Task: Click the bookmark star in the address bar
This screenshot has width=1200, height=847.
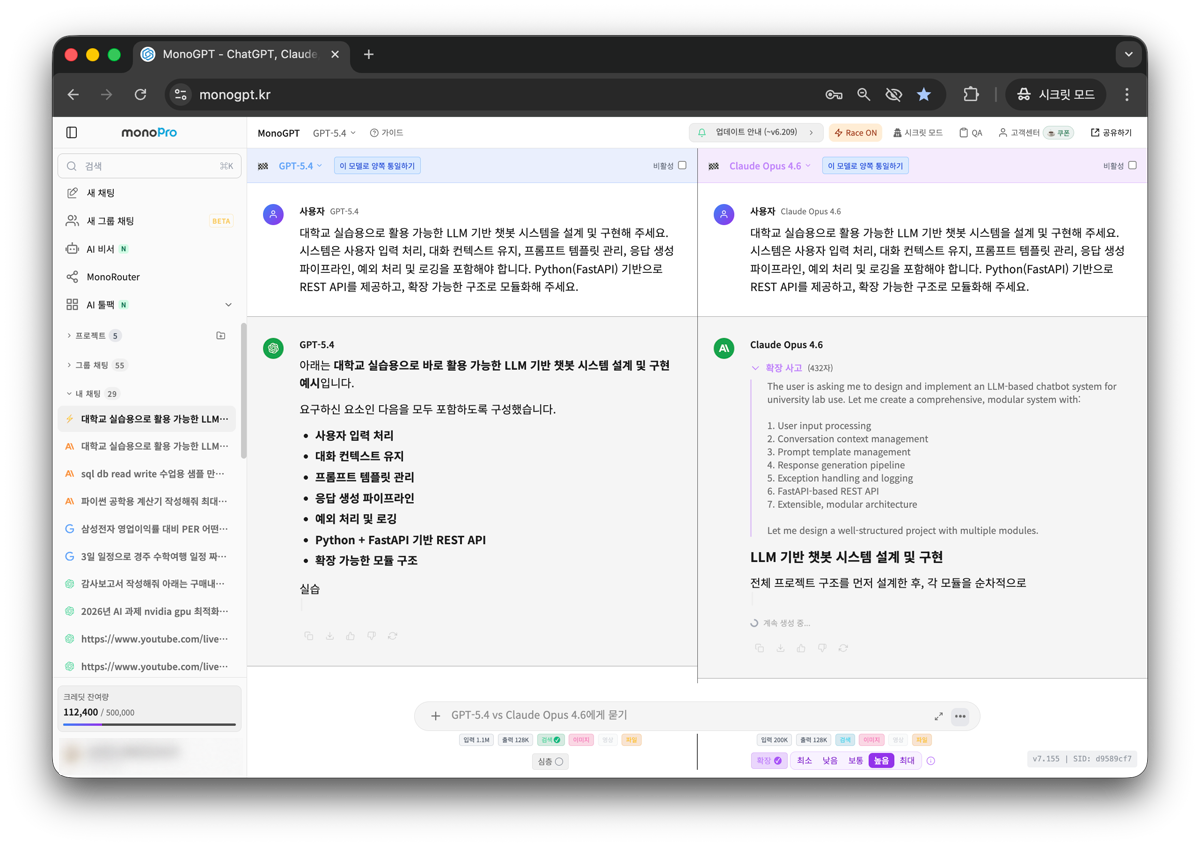Action: coord(924,95)
